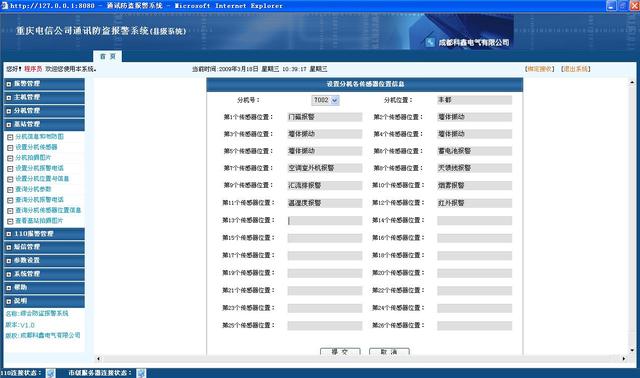Click the 第11个传感器位置 field
640x378 pixels.
pos(324,203)
